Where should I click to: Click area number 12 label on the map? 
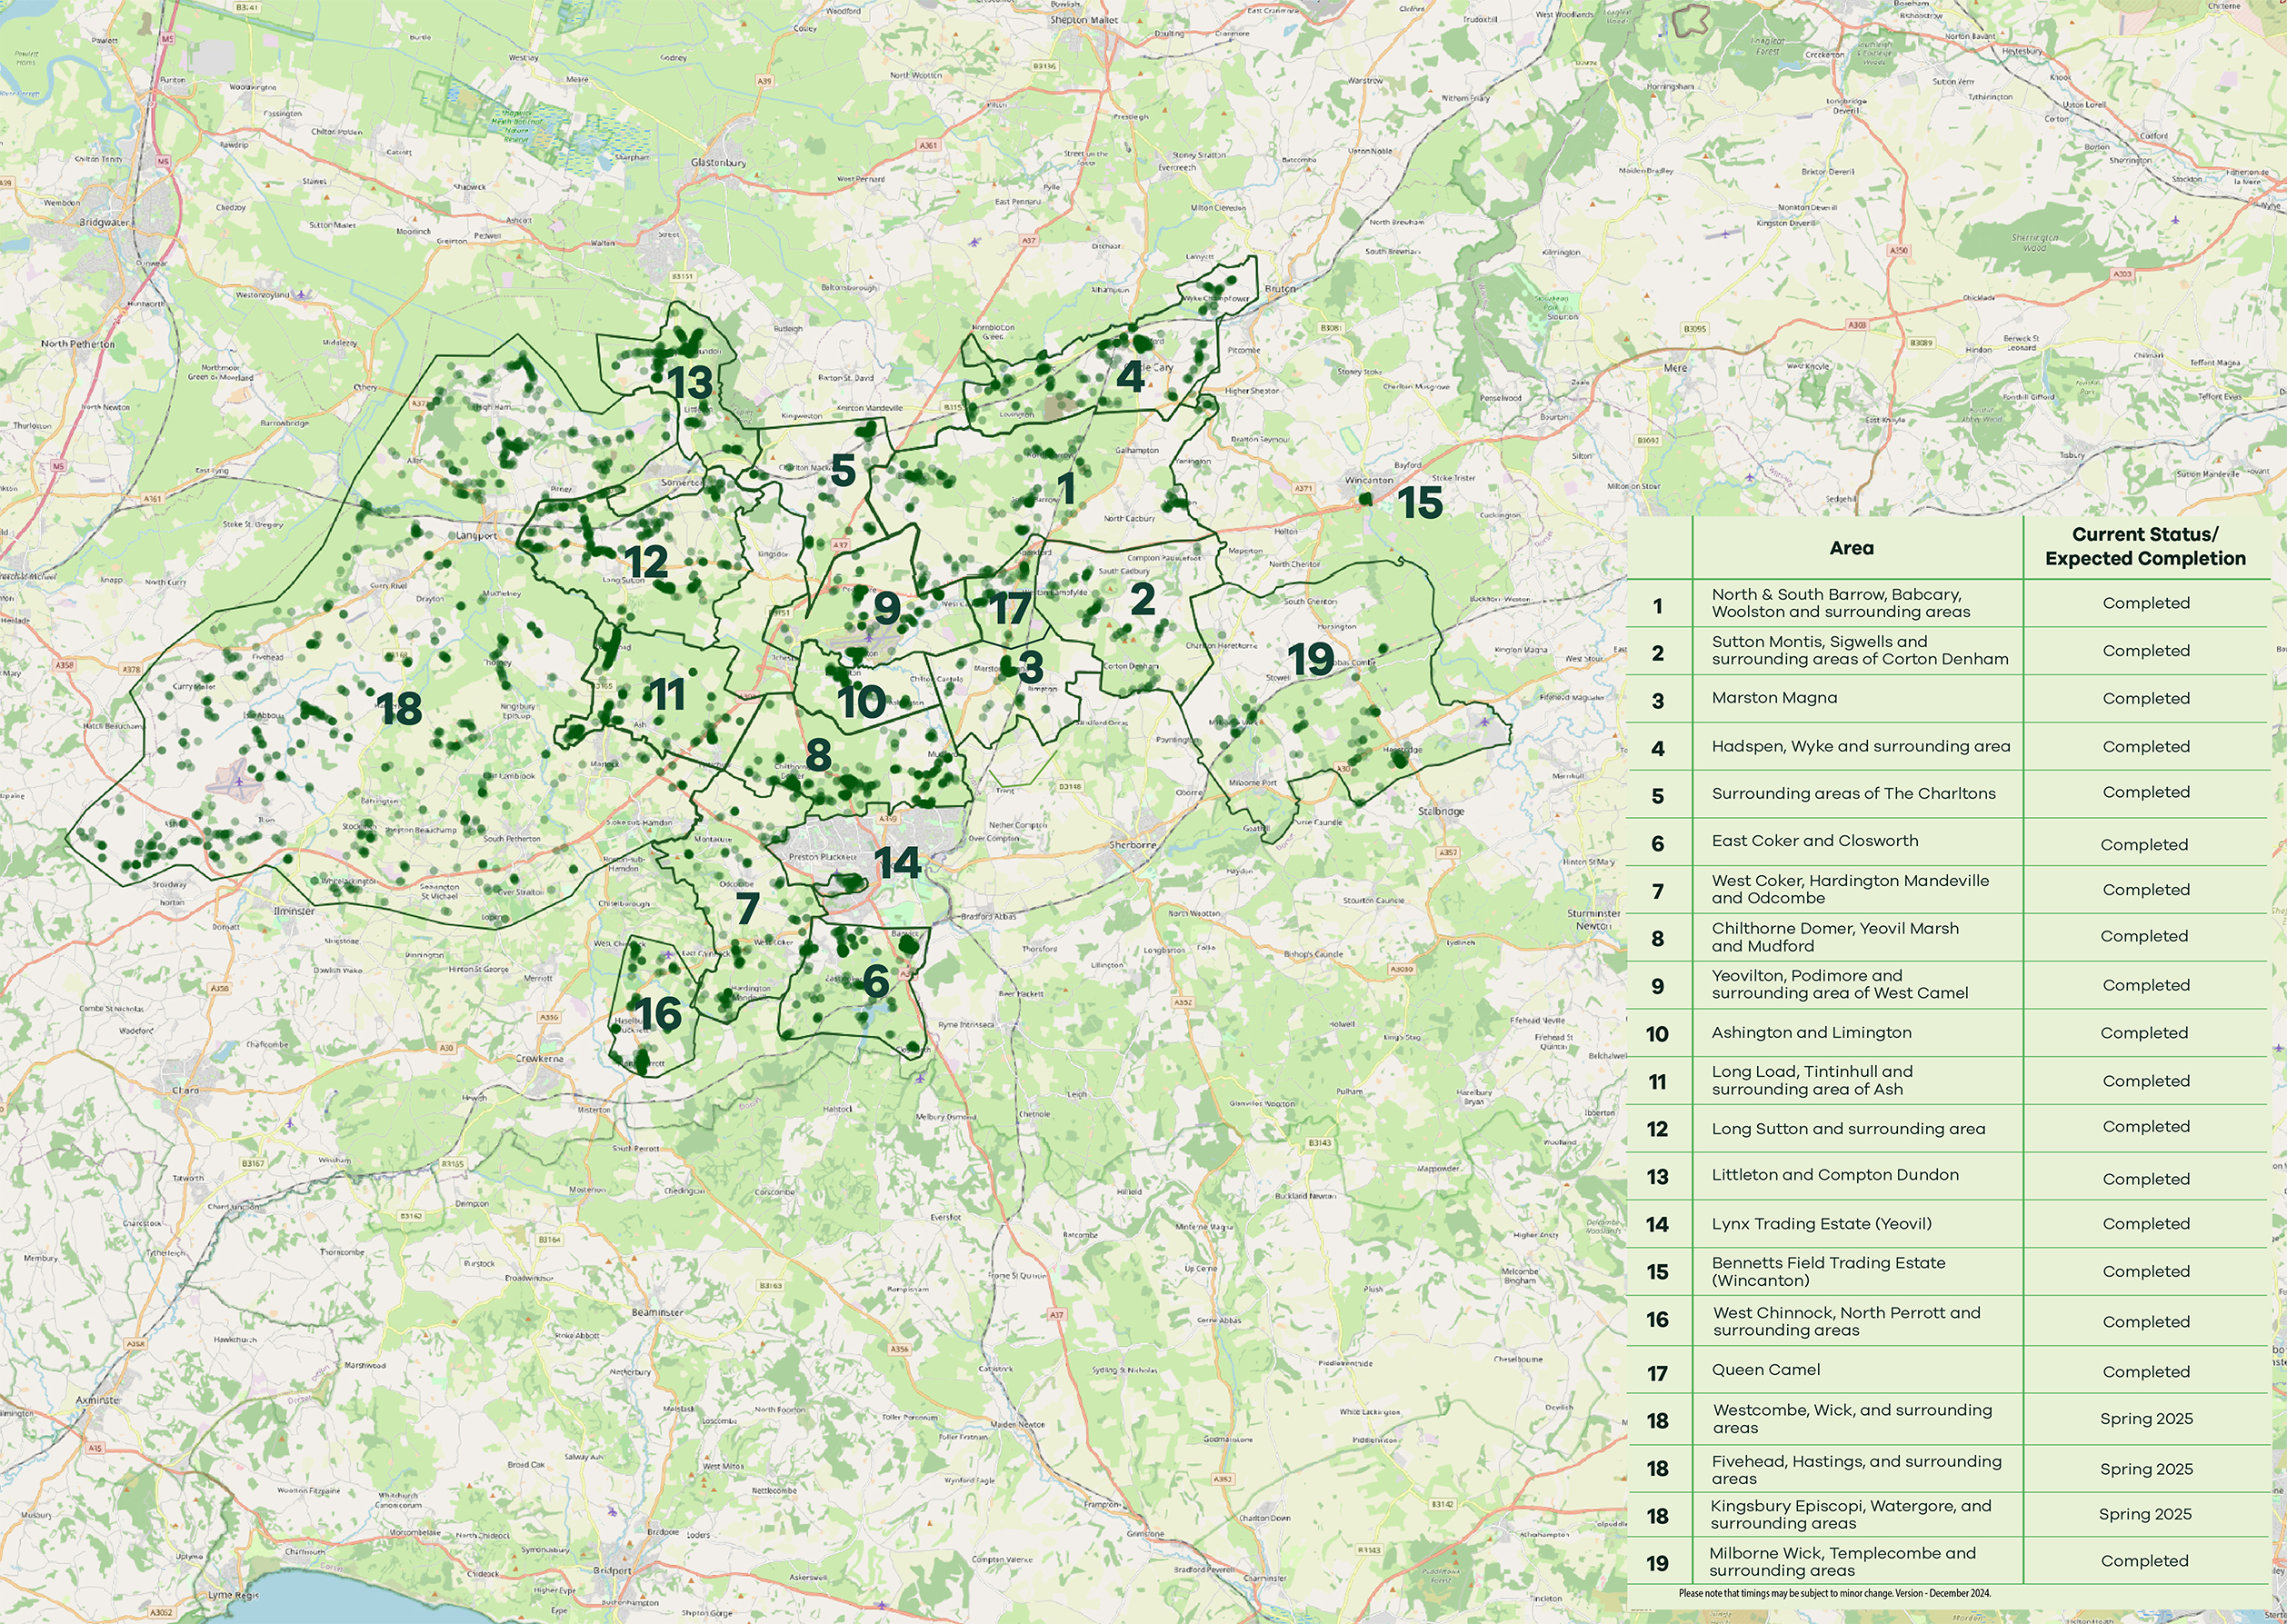click(646, 562)
